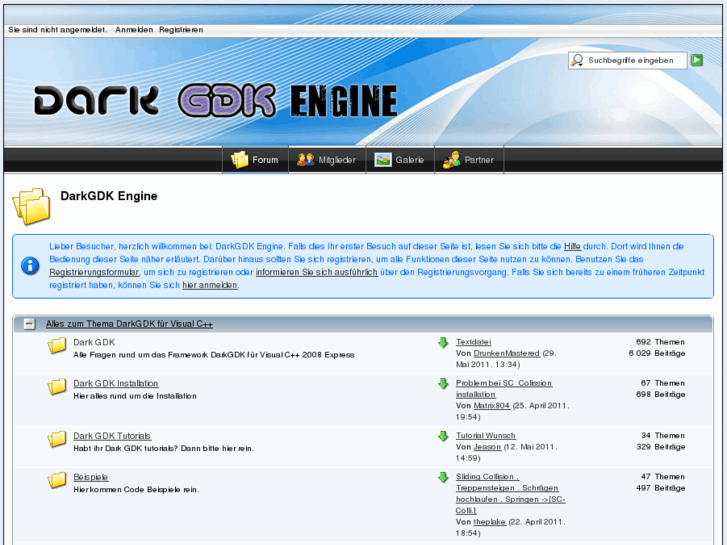Viewport: 727px width, 545px height.
Task: Click green arrow next to Sliding Collision post
Action: (443, 478)
